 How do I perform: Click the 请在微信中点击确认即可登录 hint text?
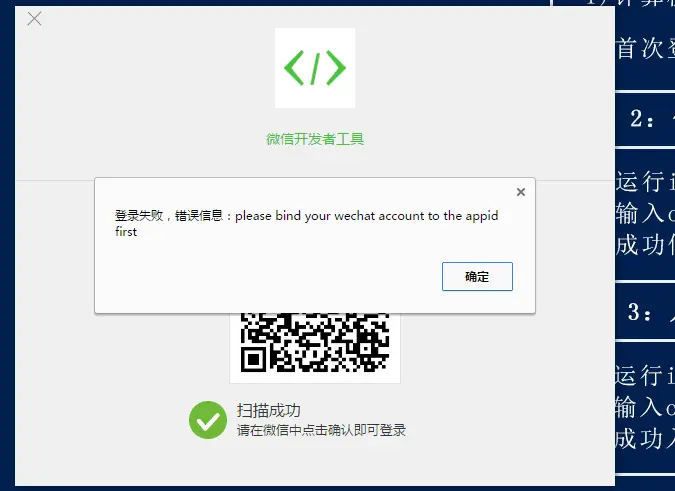click(x=321, y=430)
